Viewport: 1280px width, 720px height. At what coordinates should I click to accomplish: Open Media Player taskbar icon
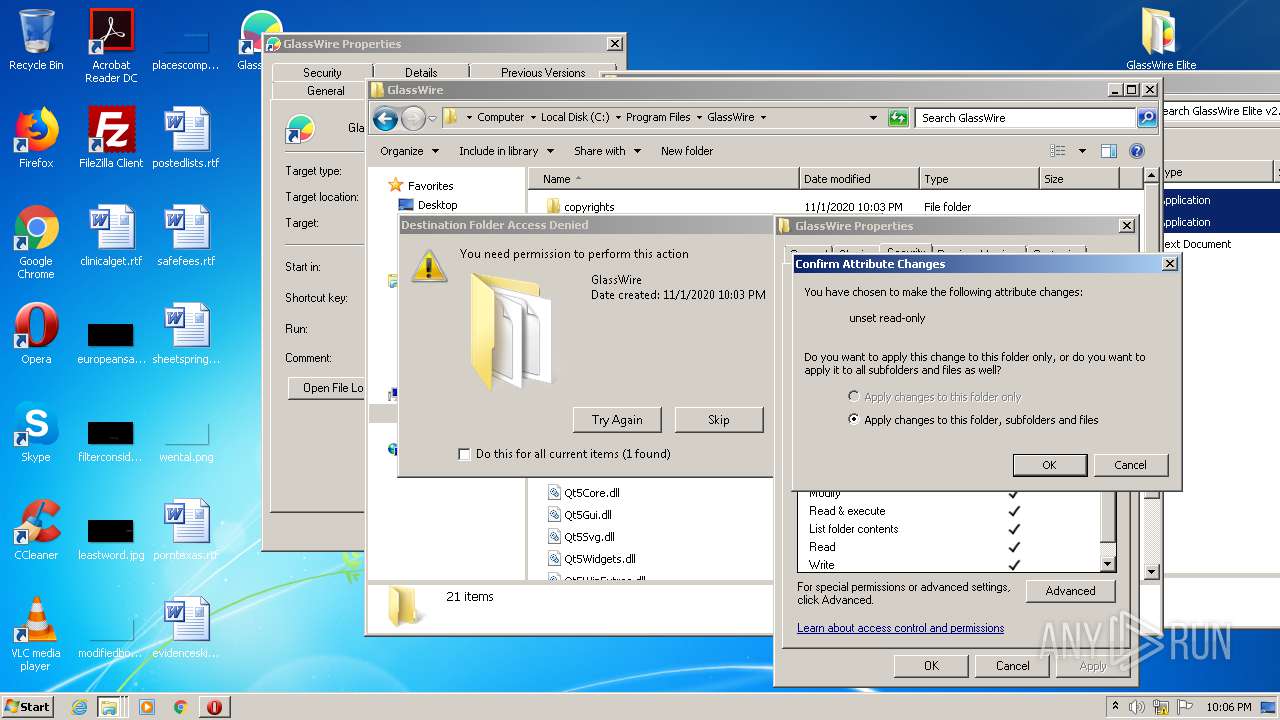147,707
